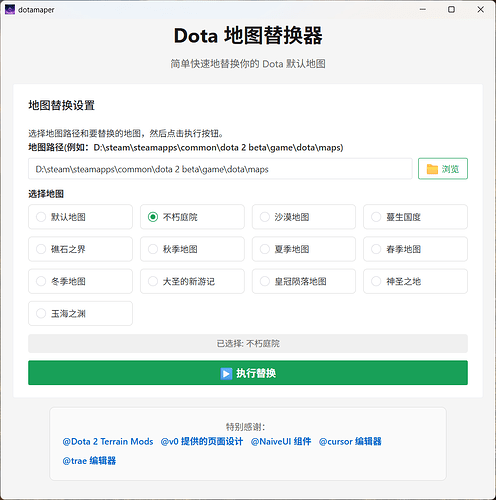Select the 皇冠陨落地图 radio option
The width and height of the screenshot is (496, 500).
point(304,281)
